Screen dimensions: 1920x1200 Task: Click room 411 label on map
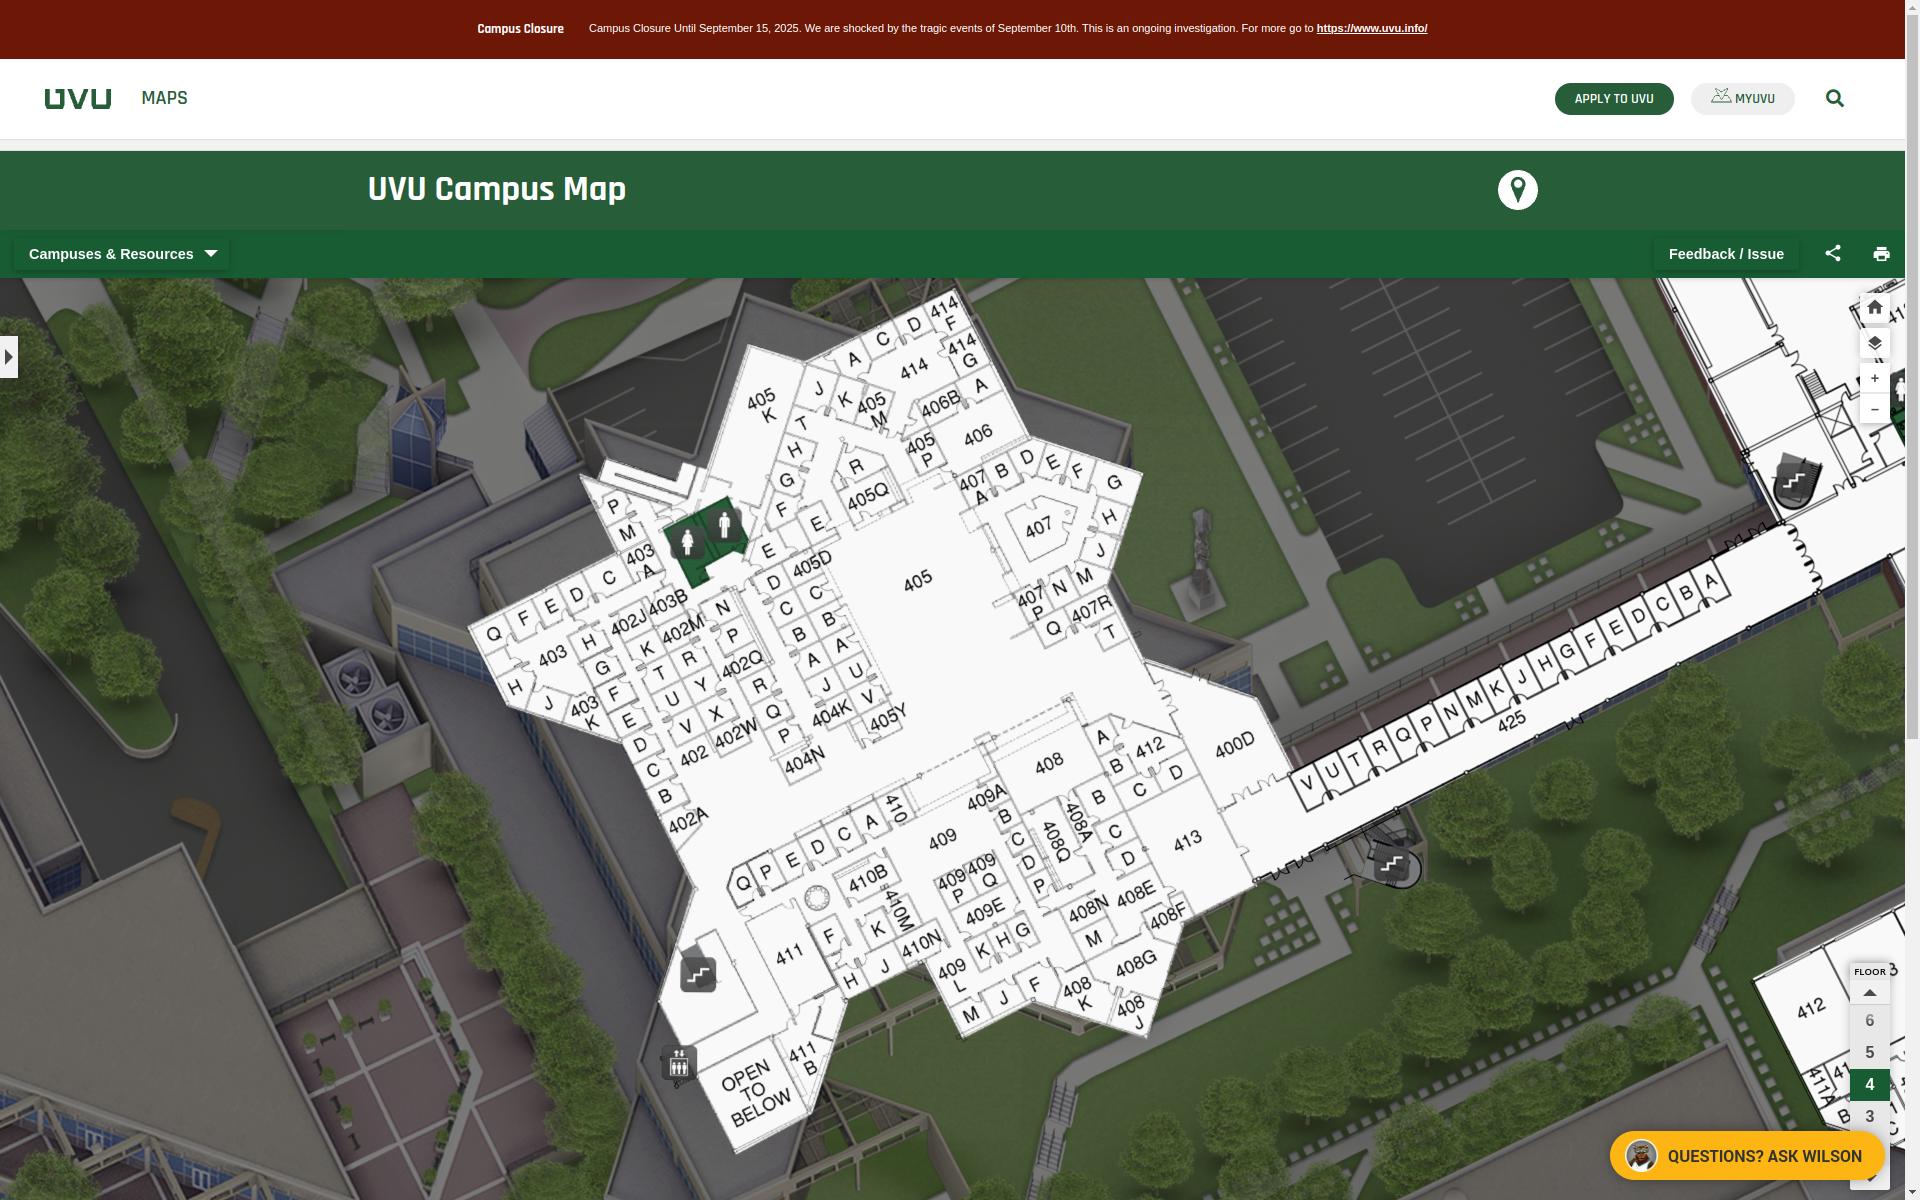pyautogui.click(x=789, y=954)
